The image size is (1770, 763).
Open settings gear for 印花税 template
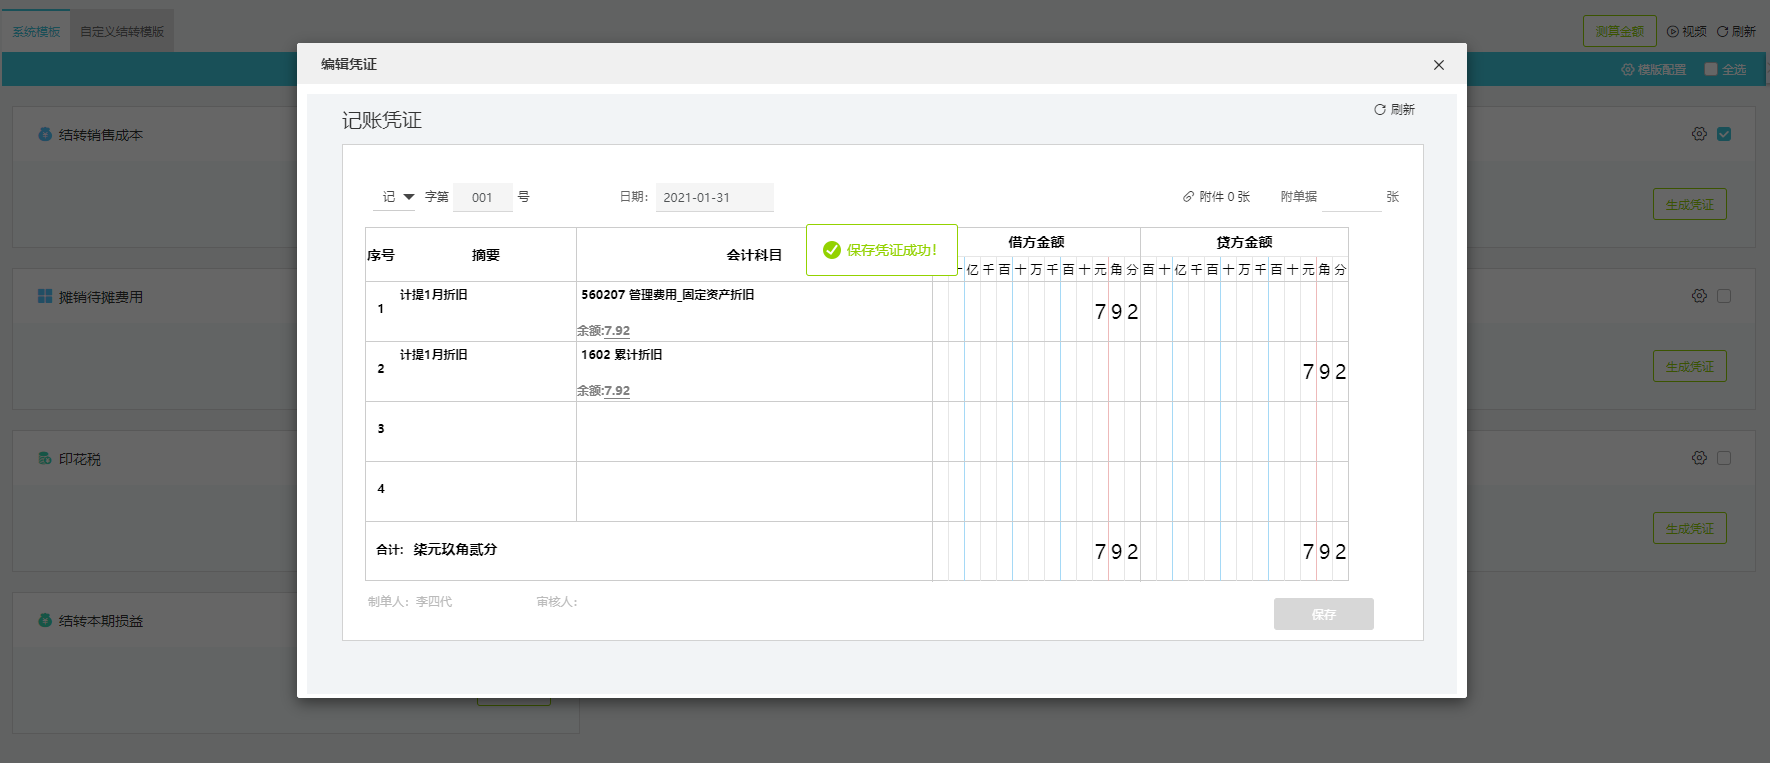[1699, 458]
